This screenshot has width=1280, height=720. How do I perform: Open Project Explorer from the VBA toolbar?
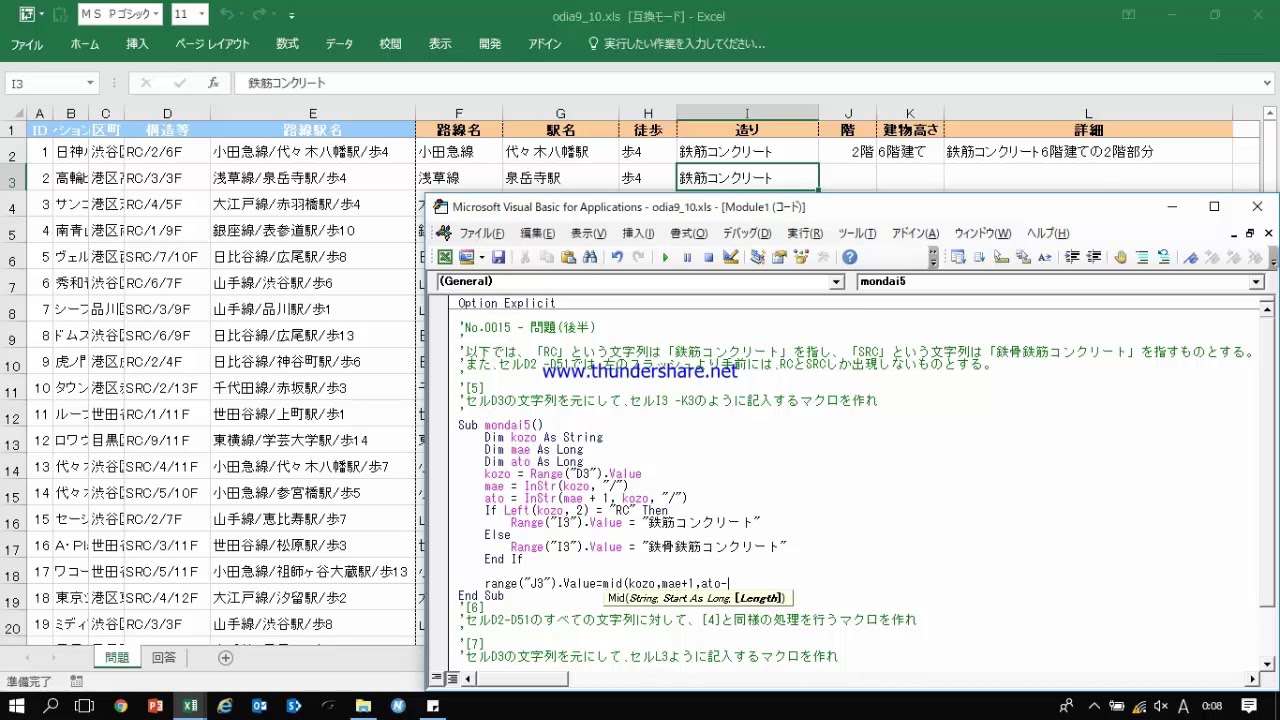point(758,257)
